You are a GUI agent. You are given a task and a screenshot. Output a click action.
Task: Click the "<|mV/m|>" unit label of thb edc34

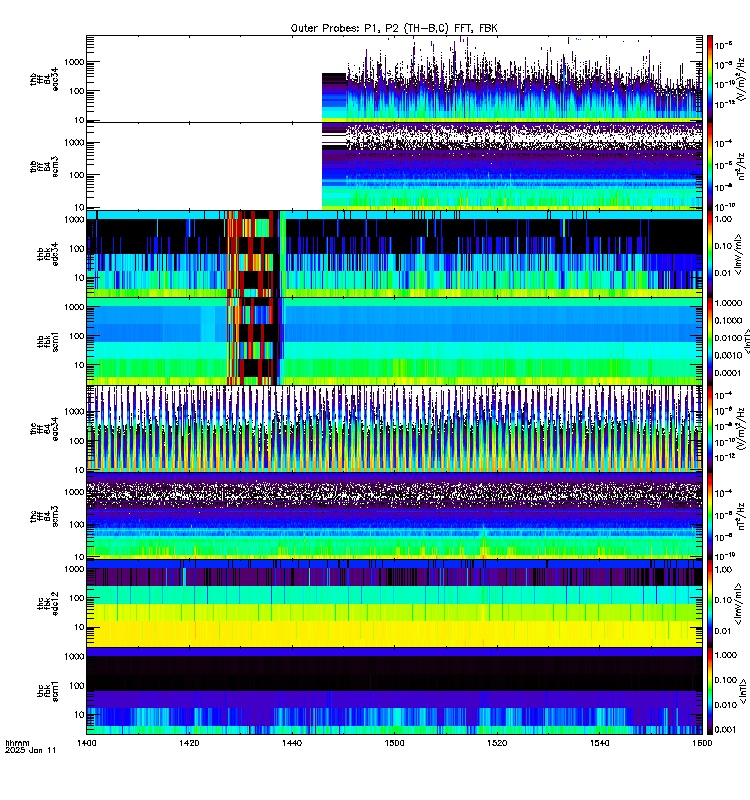coord(738,254)
